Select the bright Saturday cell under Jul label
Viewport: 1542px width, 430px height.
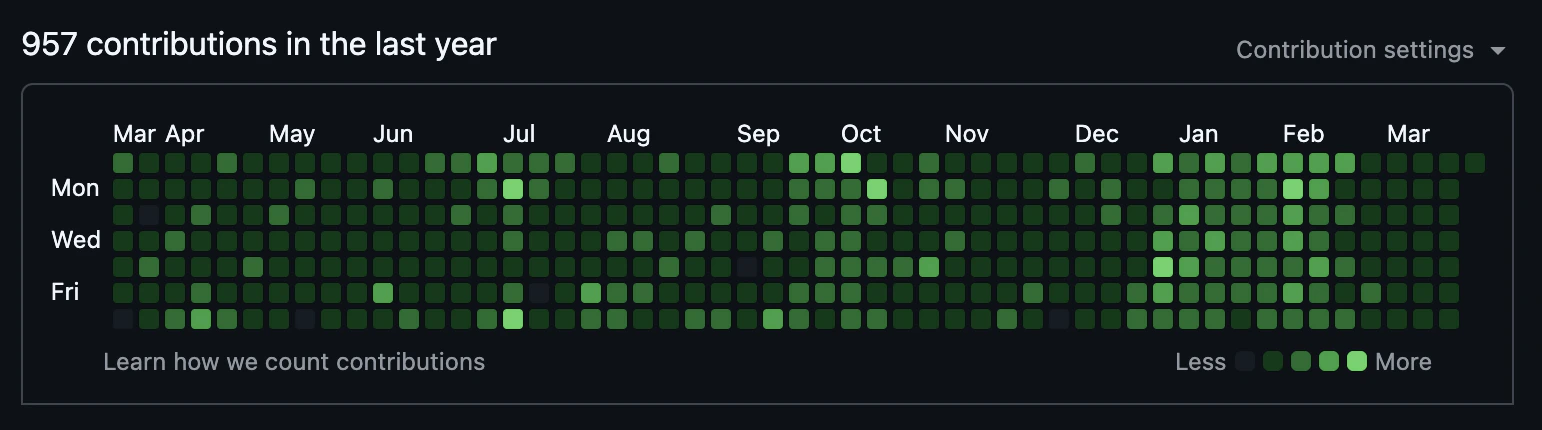pos(513,319)
